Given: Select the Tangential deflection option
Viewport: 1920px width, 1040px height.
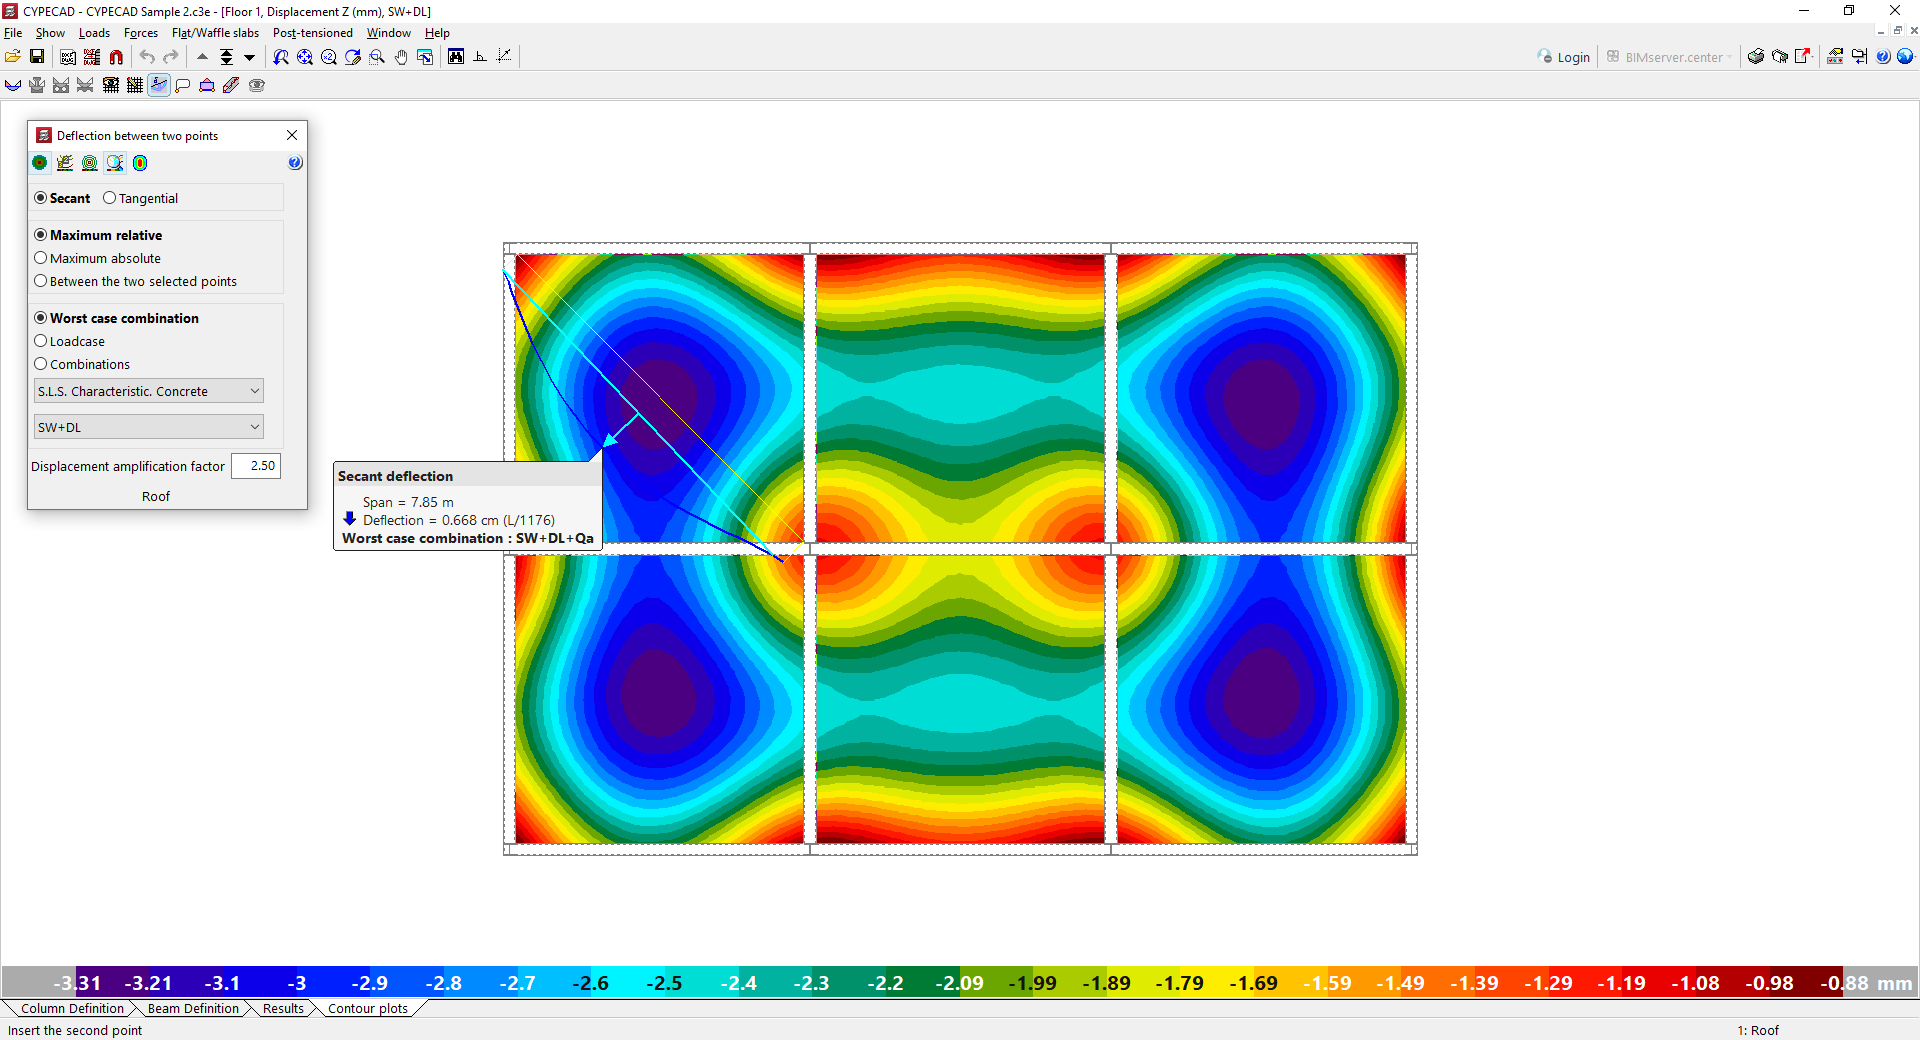Looking at the screenshot, I should pos(141,198).
